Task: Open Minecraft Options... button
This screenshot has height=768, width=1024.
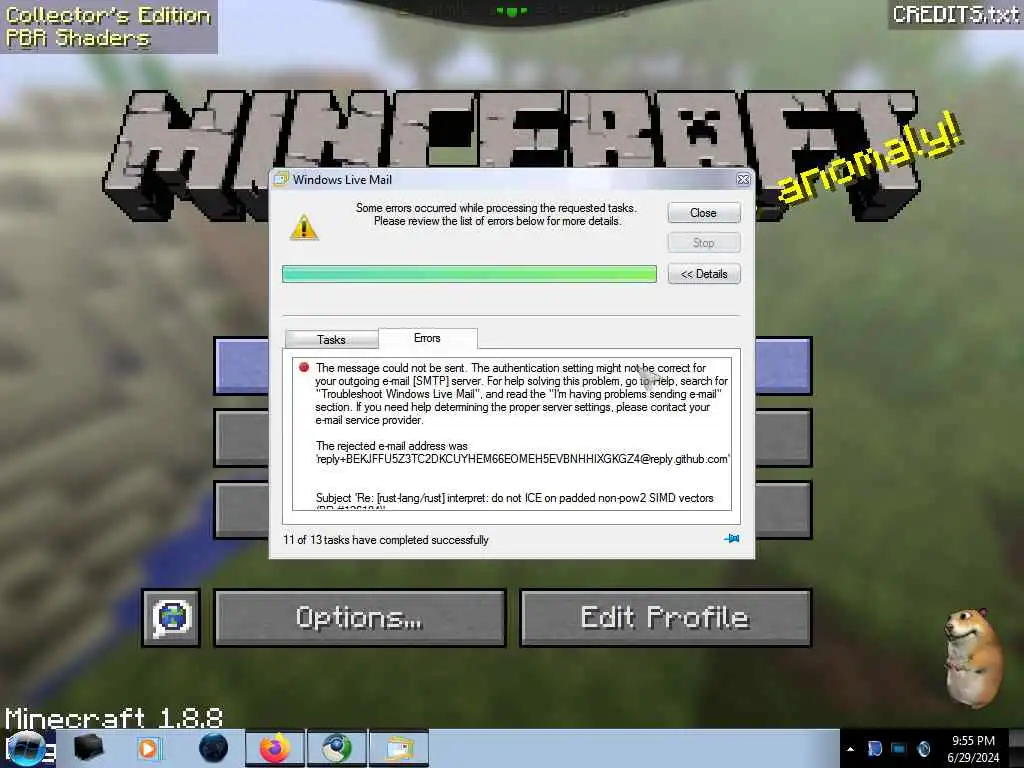Action: (360, 618)
